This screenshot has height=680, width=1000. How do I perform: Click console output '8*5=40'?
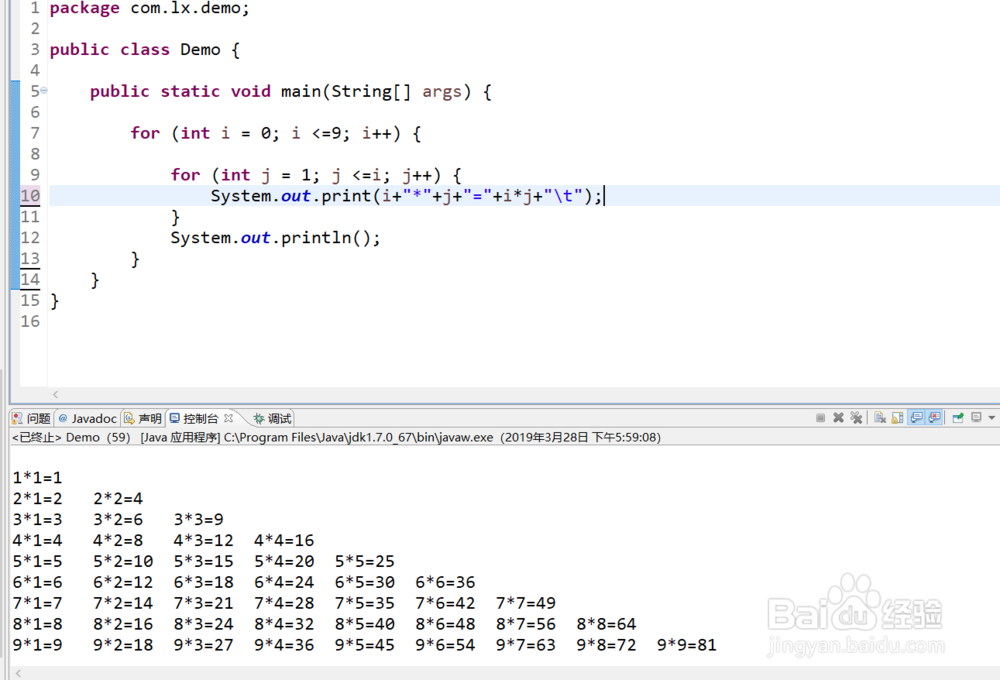point(365,625)
